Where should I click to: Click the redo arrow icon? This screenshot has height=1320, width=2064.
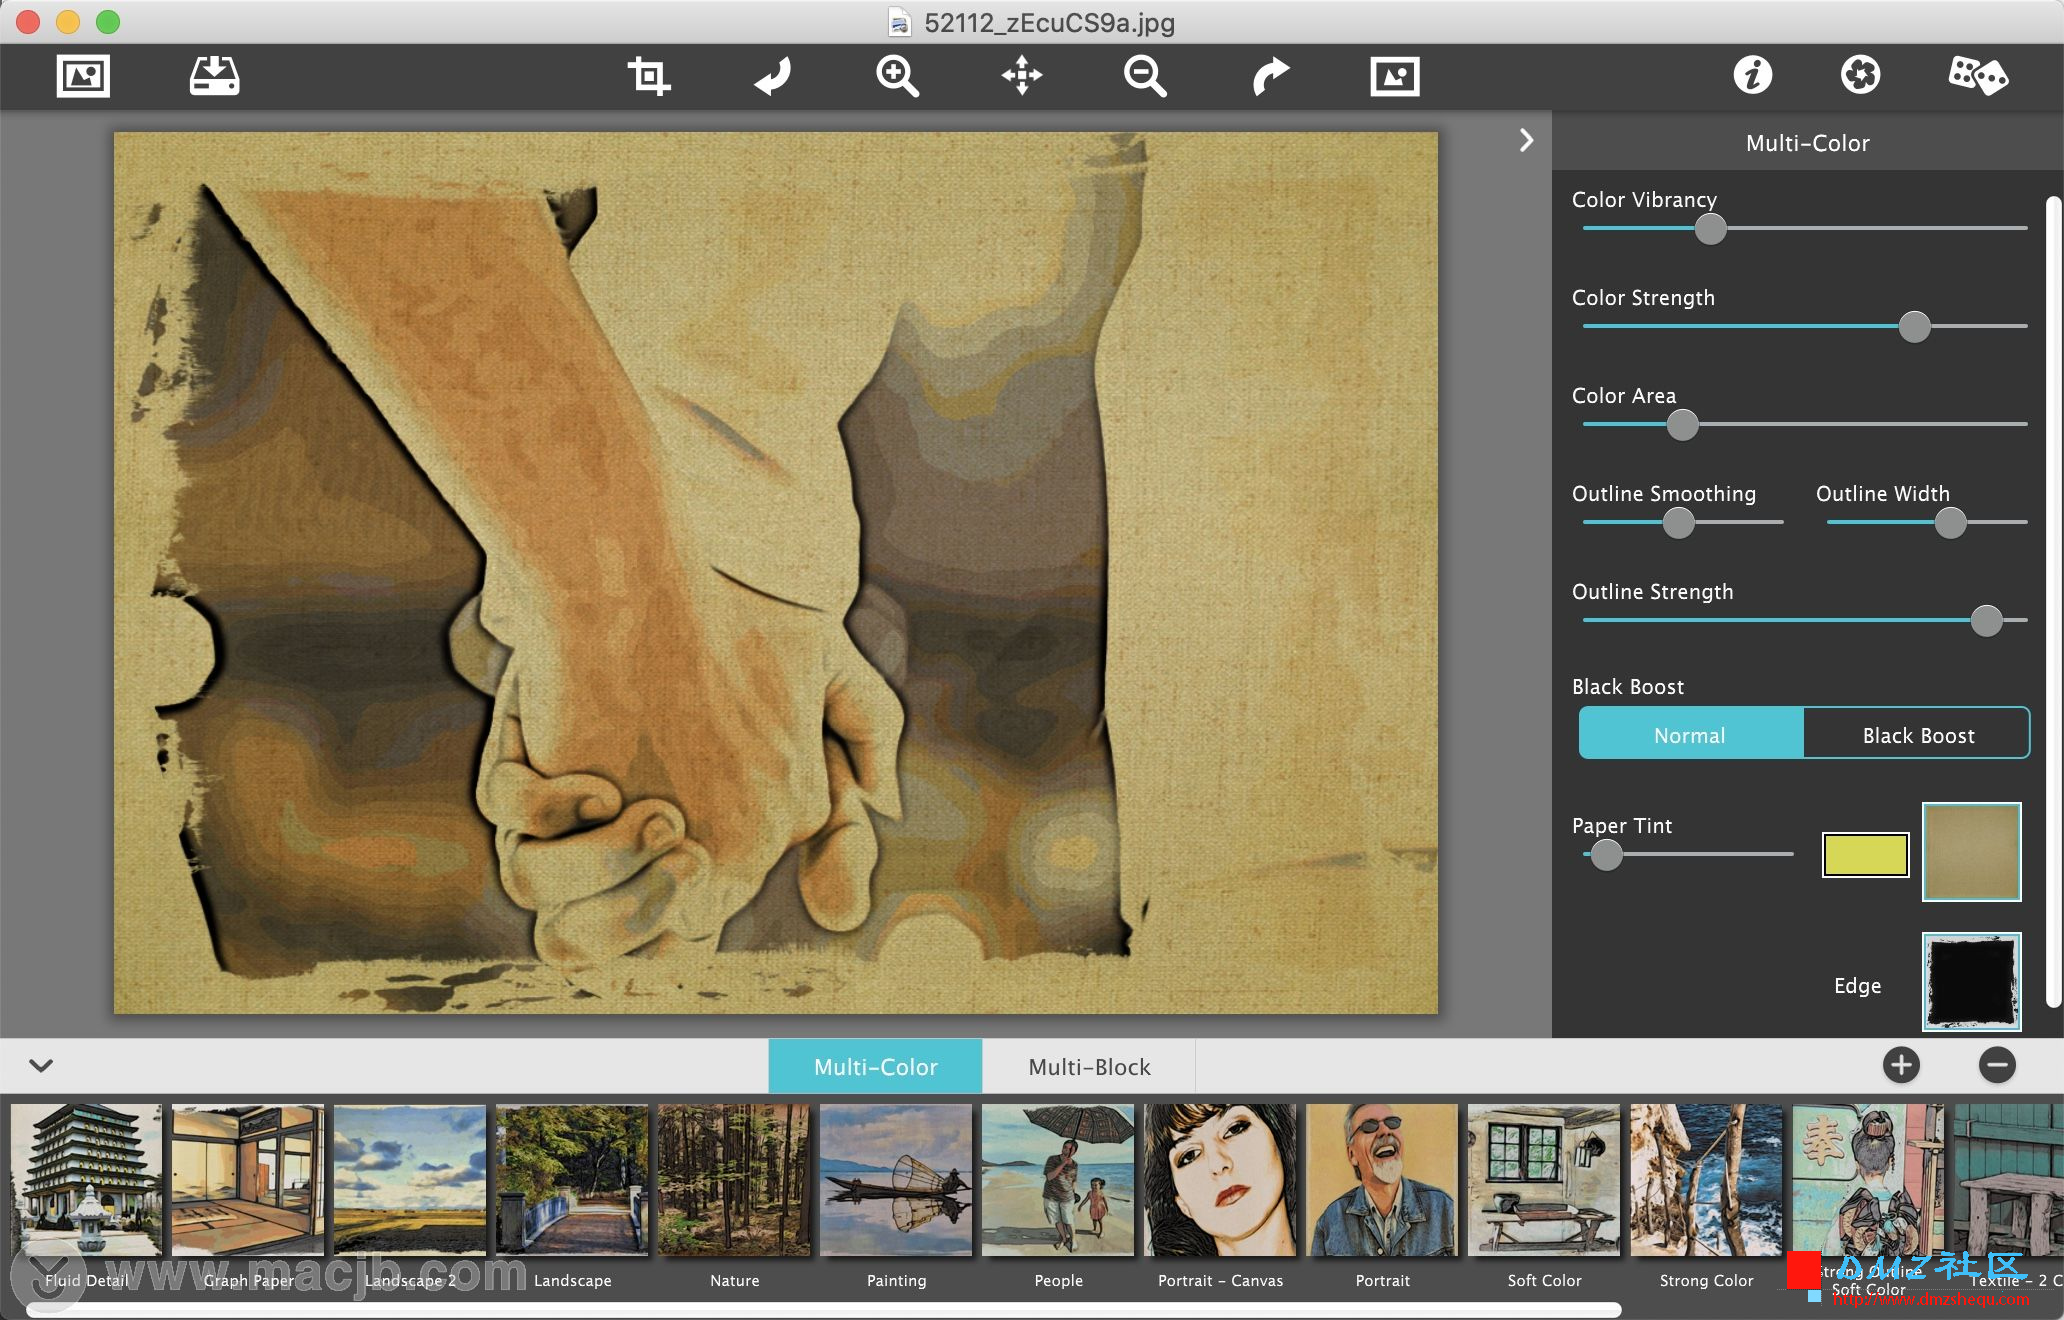[x=1270, y=76]
